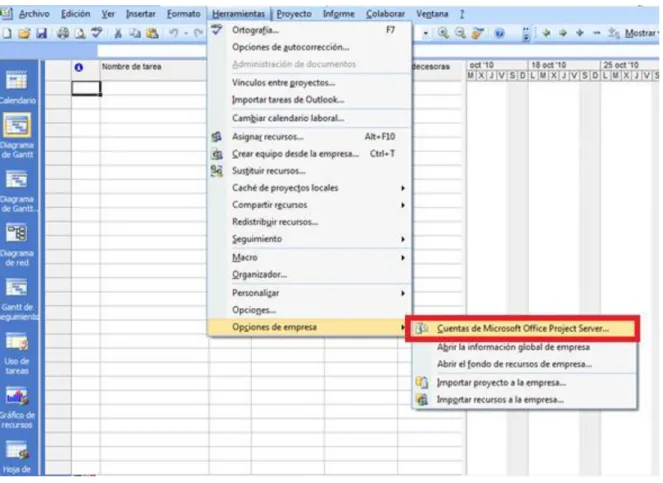Open the Gráfico de recursos view
The width and height of the screenshot is (663, 483).
point(17,407)
